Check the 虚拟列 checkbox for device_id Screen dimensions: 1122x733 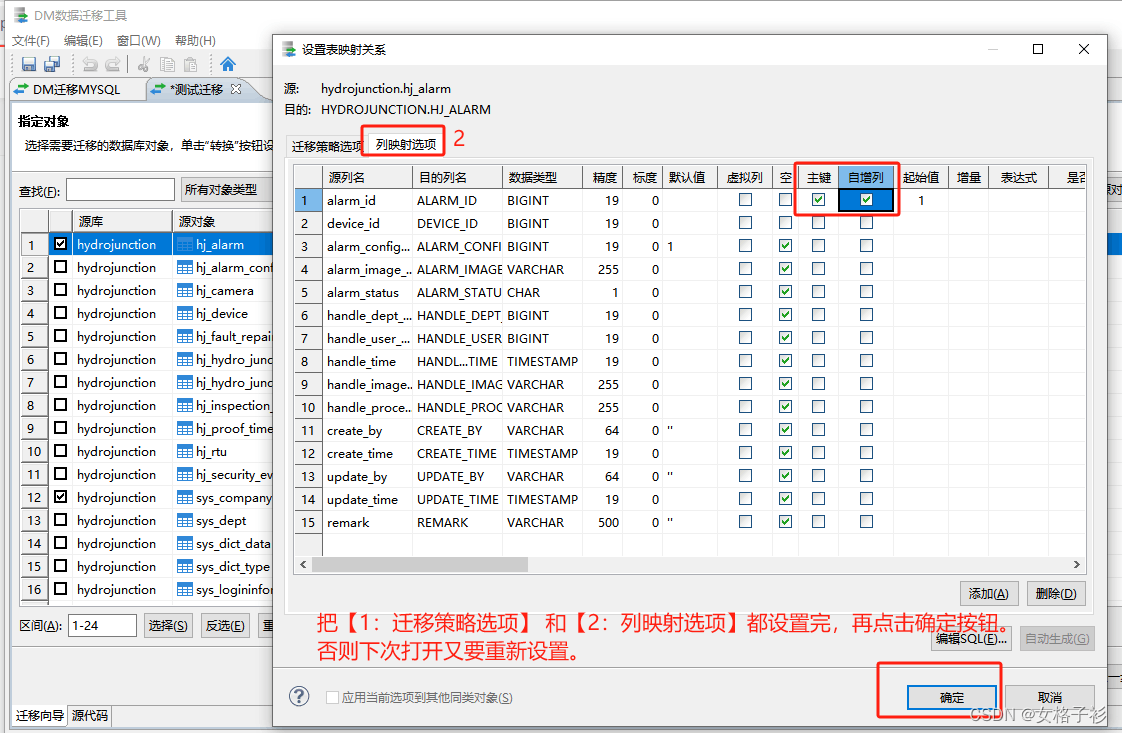(x=746, y=223)
